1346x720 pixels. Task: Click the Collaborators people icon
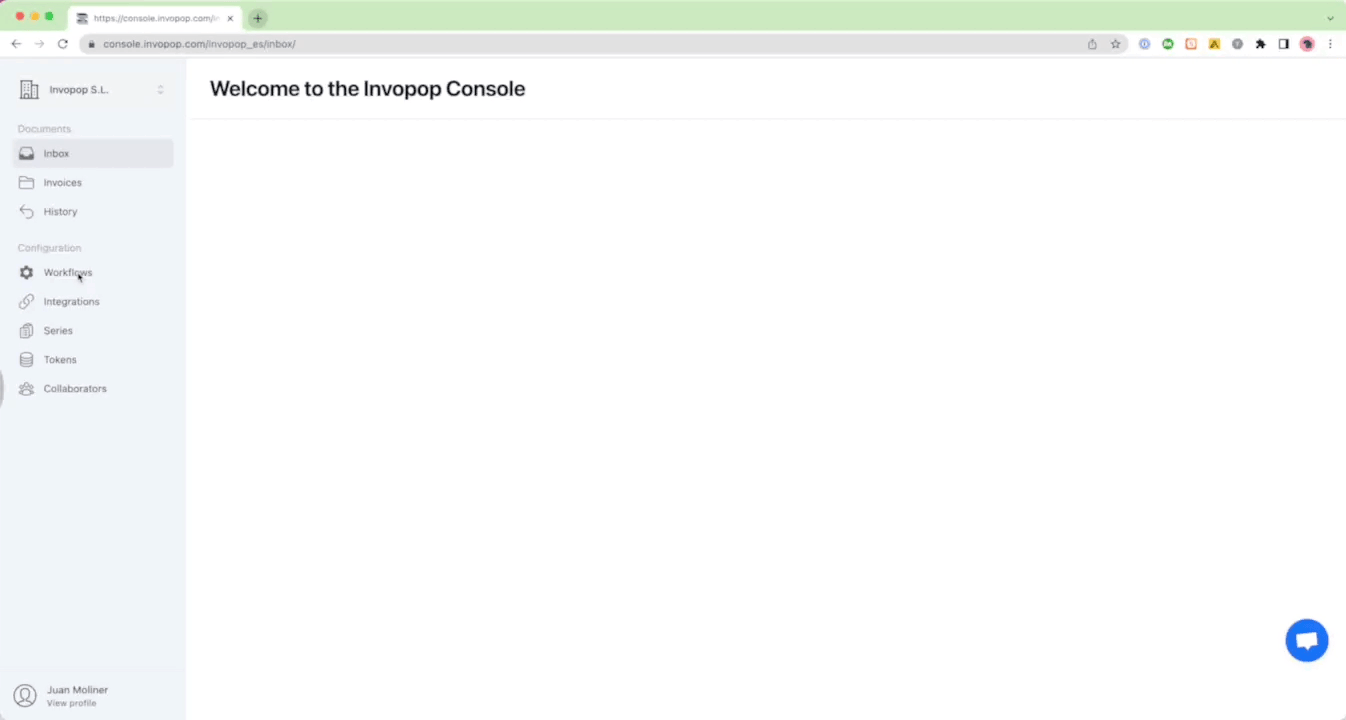pyautogui.click(x=27, y=389)
